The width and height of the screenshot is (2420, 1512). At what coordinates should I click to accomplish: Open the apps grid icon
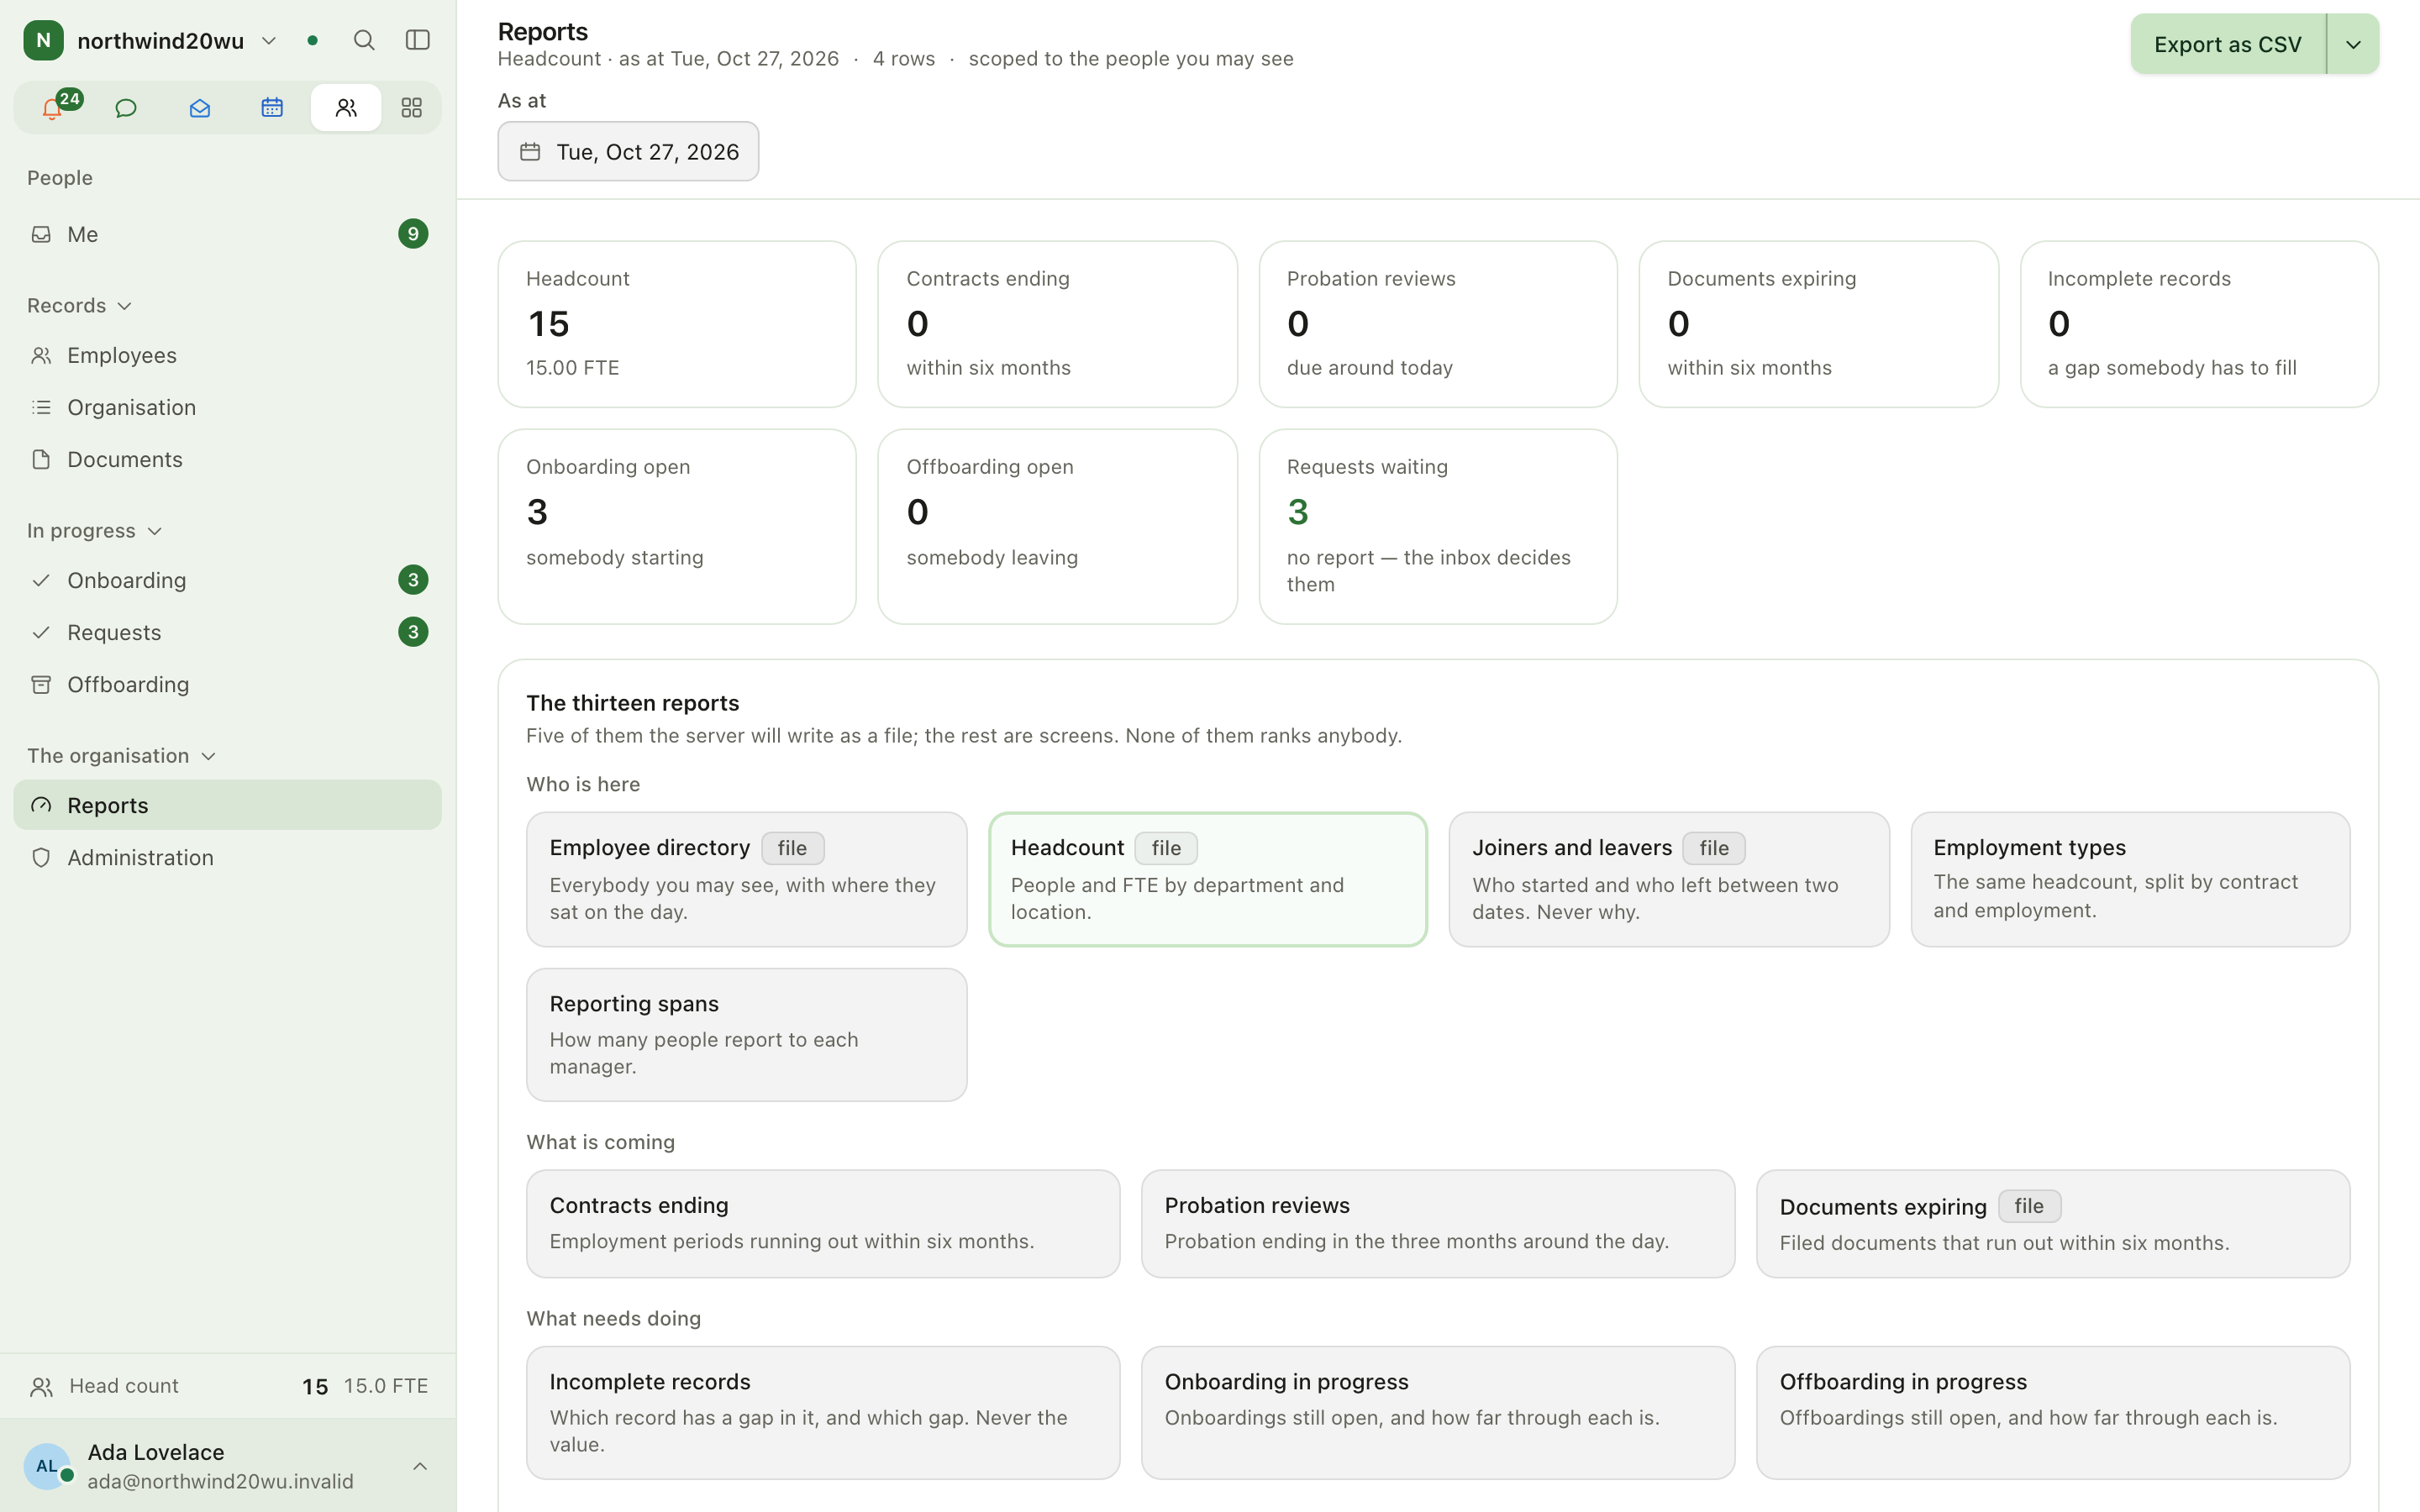(411, 107)
